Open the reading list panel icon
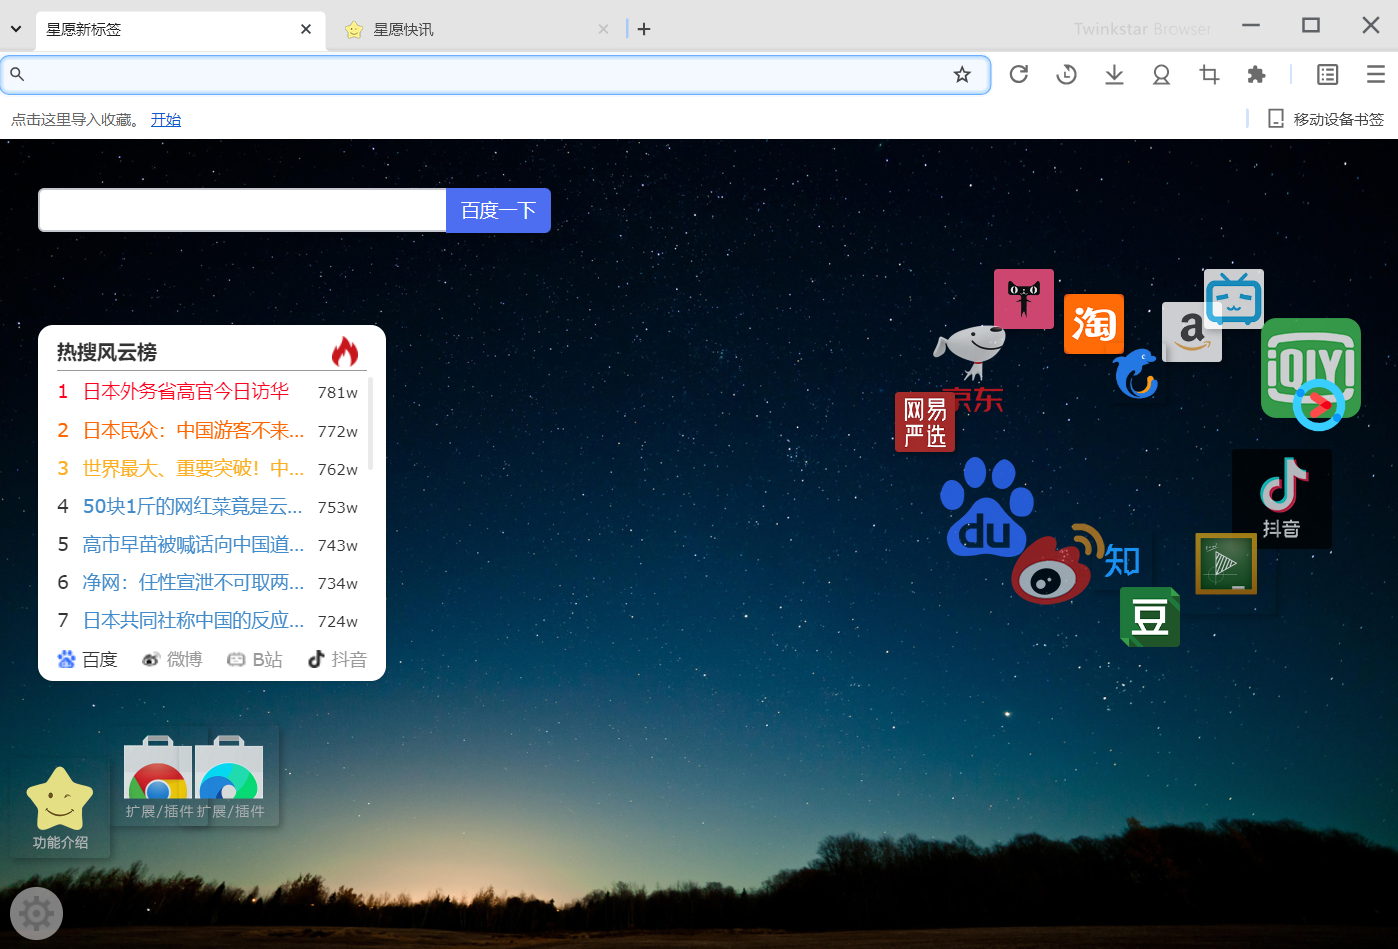 point(1327,74)
